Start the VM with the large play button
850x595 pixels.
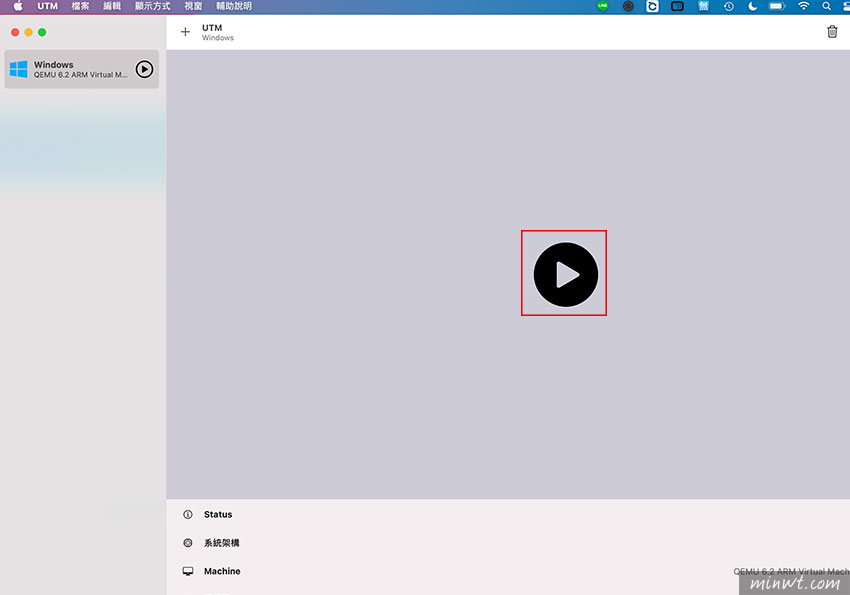coord(565,274)
